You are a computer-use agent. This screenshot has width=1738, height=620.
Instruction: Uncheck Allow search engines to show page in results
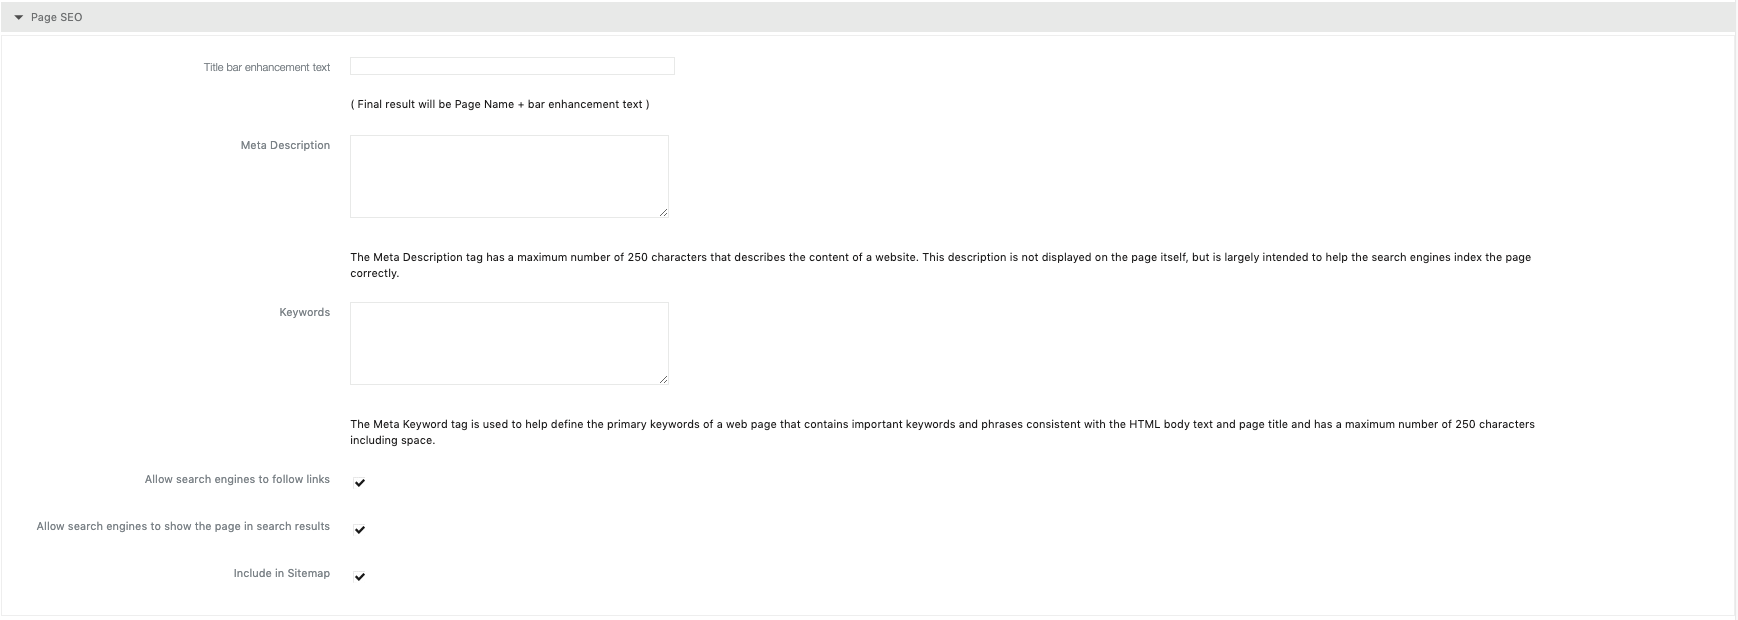(x=360, y=529)
